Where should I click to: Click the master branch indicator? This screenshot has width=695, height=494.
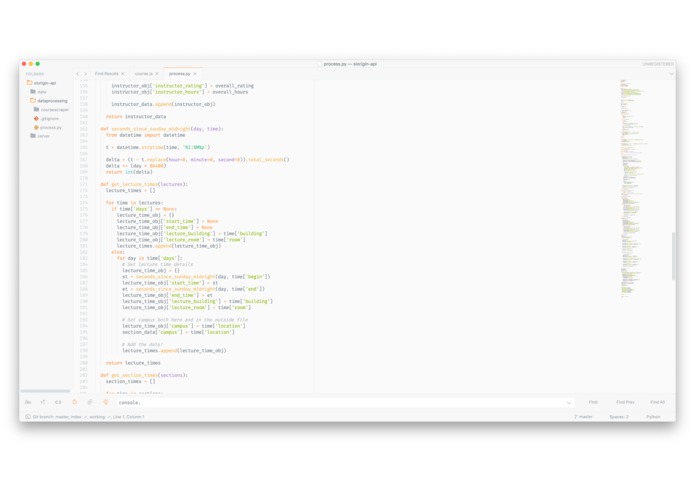[x=583, y=417]
